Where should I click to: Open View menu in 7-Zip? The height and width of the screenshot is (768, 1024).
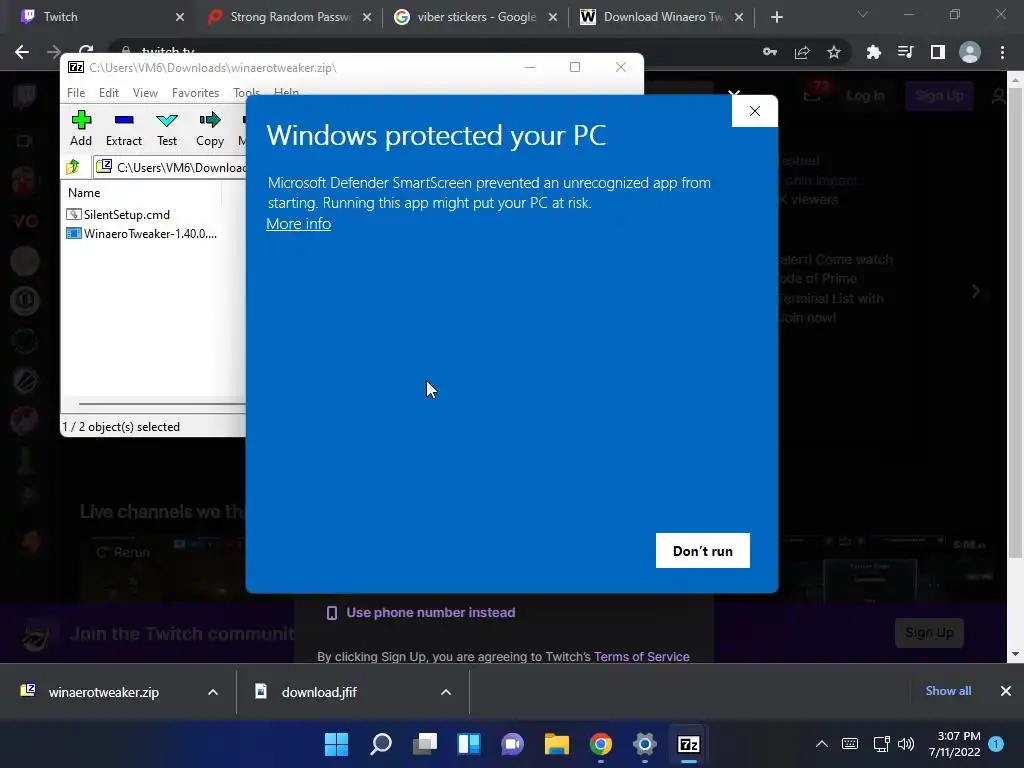(x=145, y=93)
